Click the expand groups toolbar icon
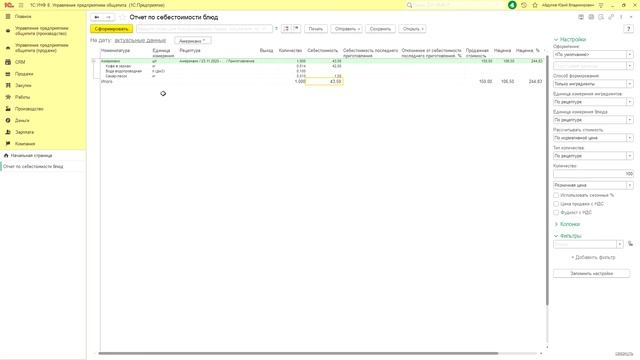640x360 pixels. [x=286, y=29]
